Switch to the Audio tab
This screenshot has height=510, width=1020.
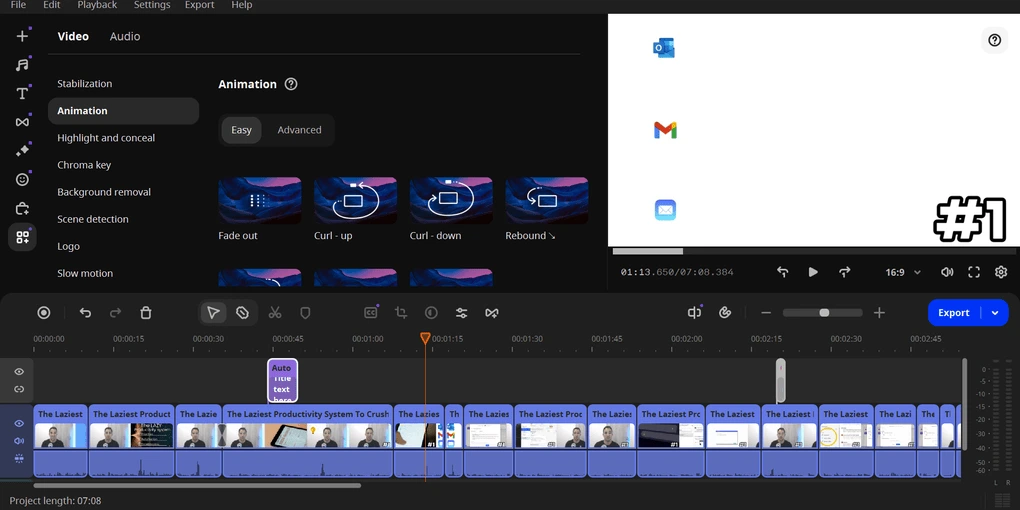point(124,36)
